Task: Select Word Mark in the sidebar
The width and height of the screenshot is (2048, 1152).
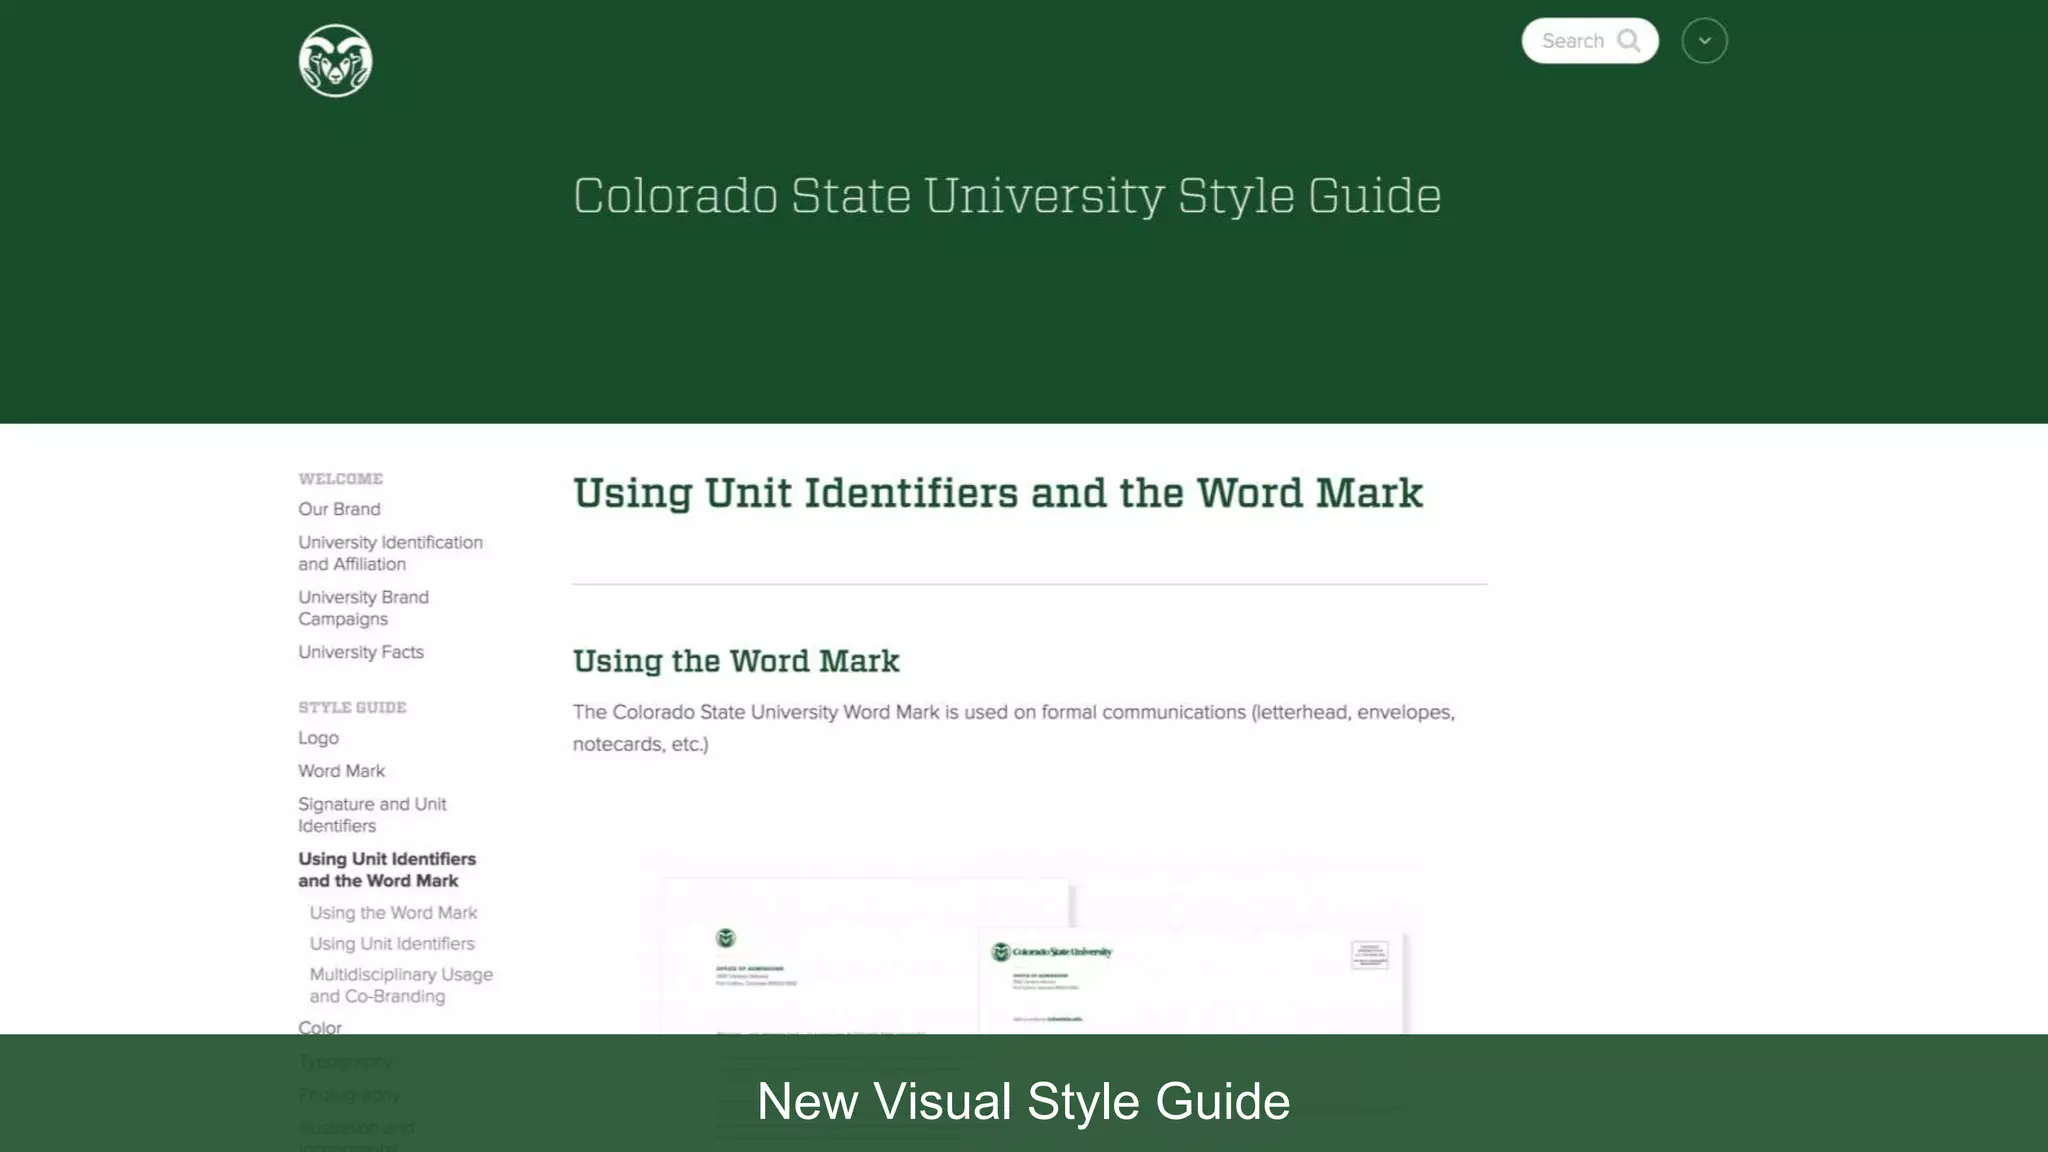Action: tap(341, 771)
